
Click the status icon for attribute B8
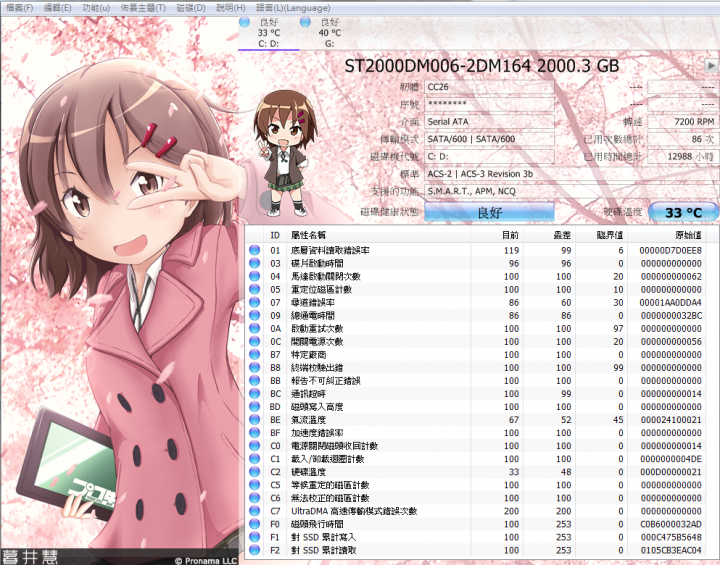(x=254, y=367)
